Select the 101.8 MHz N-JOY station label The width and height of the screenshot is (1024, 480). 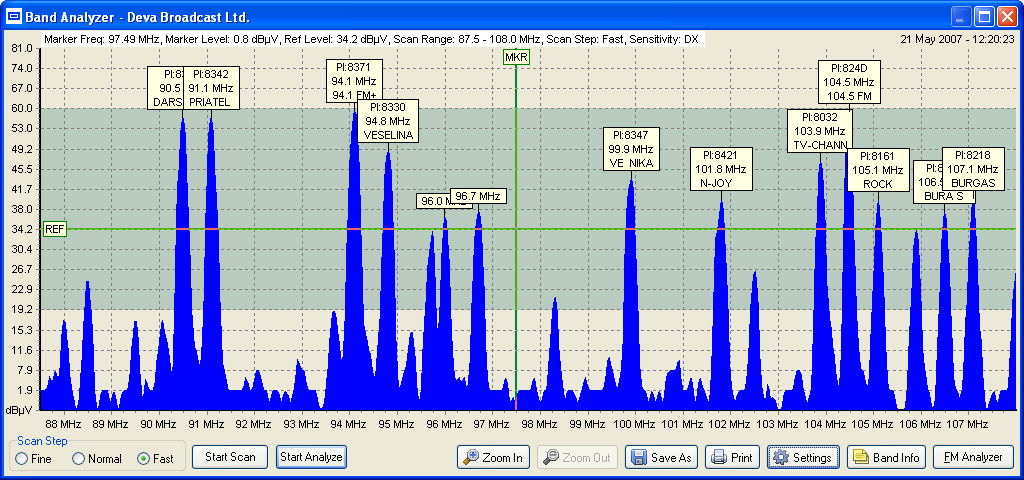pos(720,169)
